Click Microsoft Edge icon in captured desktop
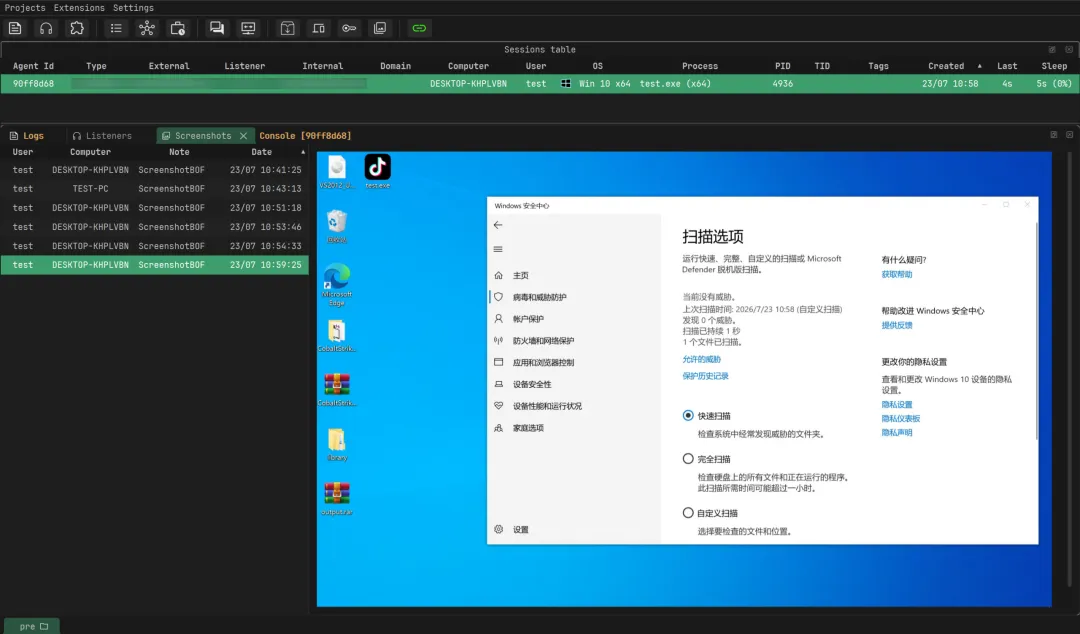 337,284
